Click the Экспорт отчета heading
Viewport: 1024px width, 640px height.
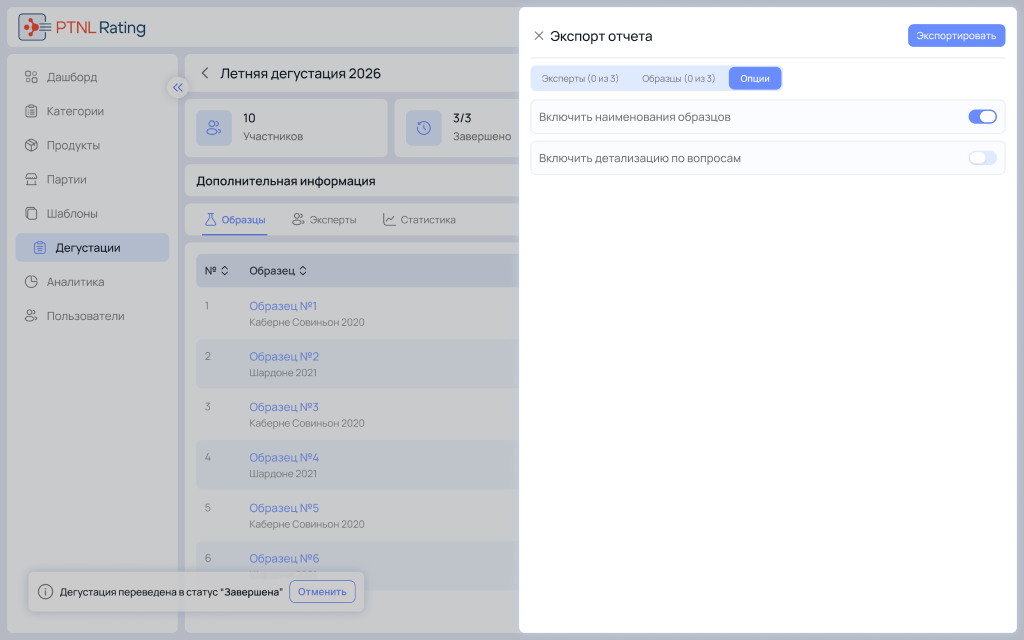[x=601, y=36]
